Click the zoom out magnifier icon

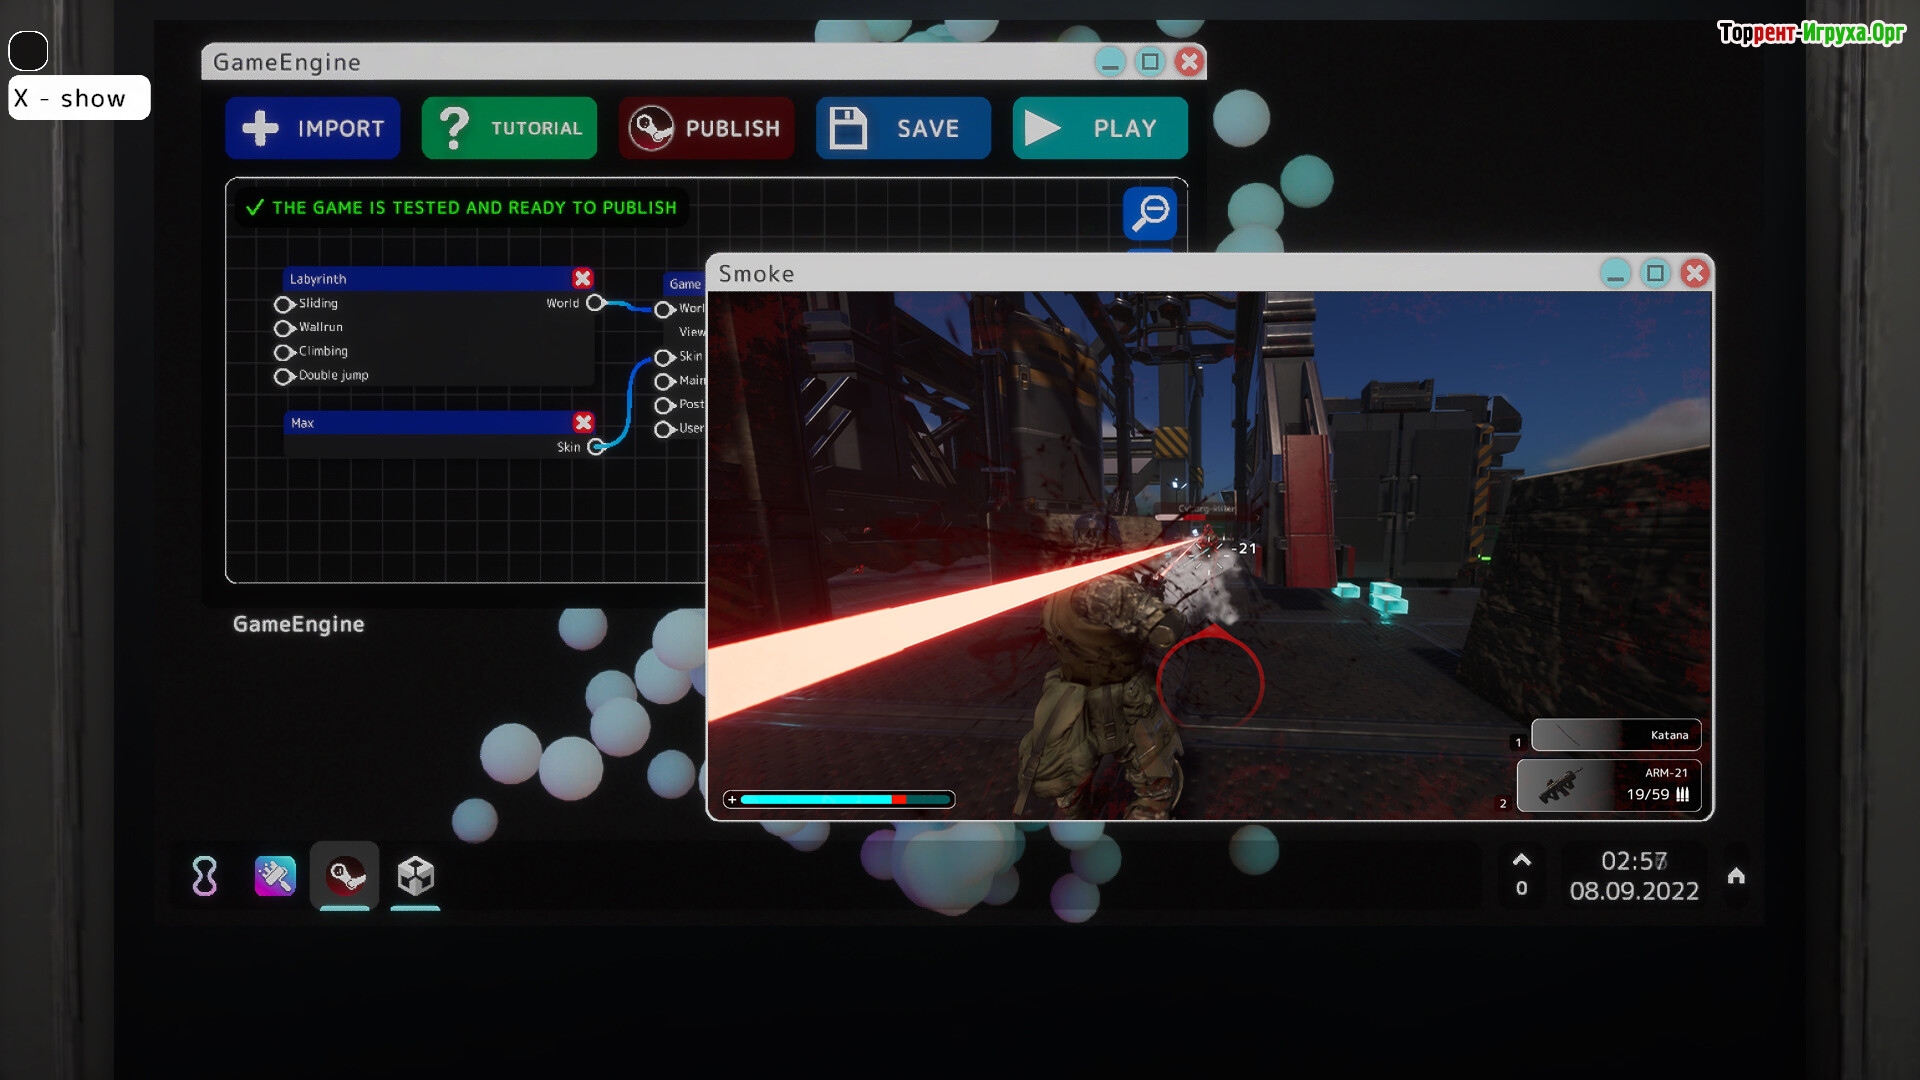click(x=1149, y=212)
